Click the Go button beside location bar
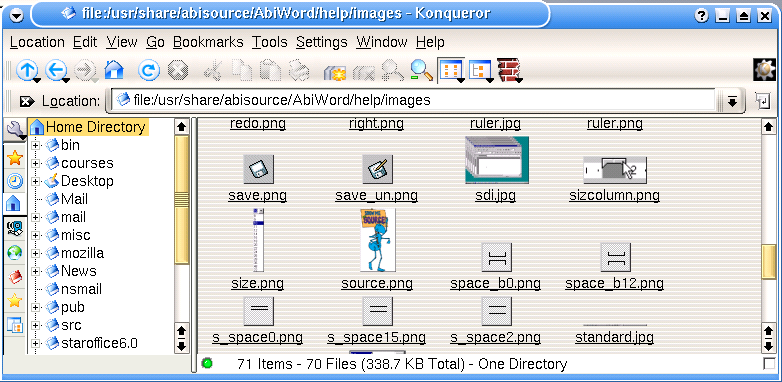782x382 pixels. [x=763, y=101]
